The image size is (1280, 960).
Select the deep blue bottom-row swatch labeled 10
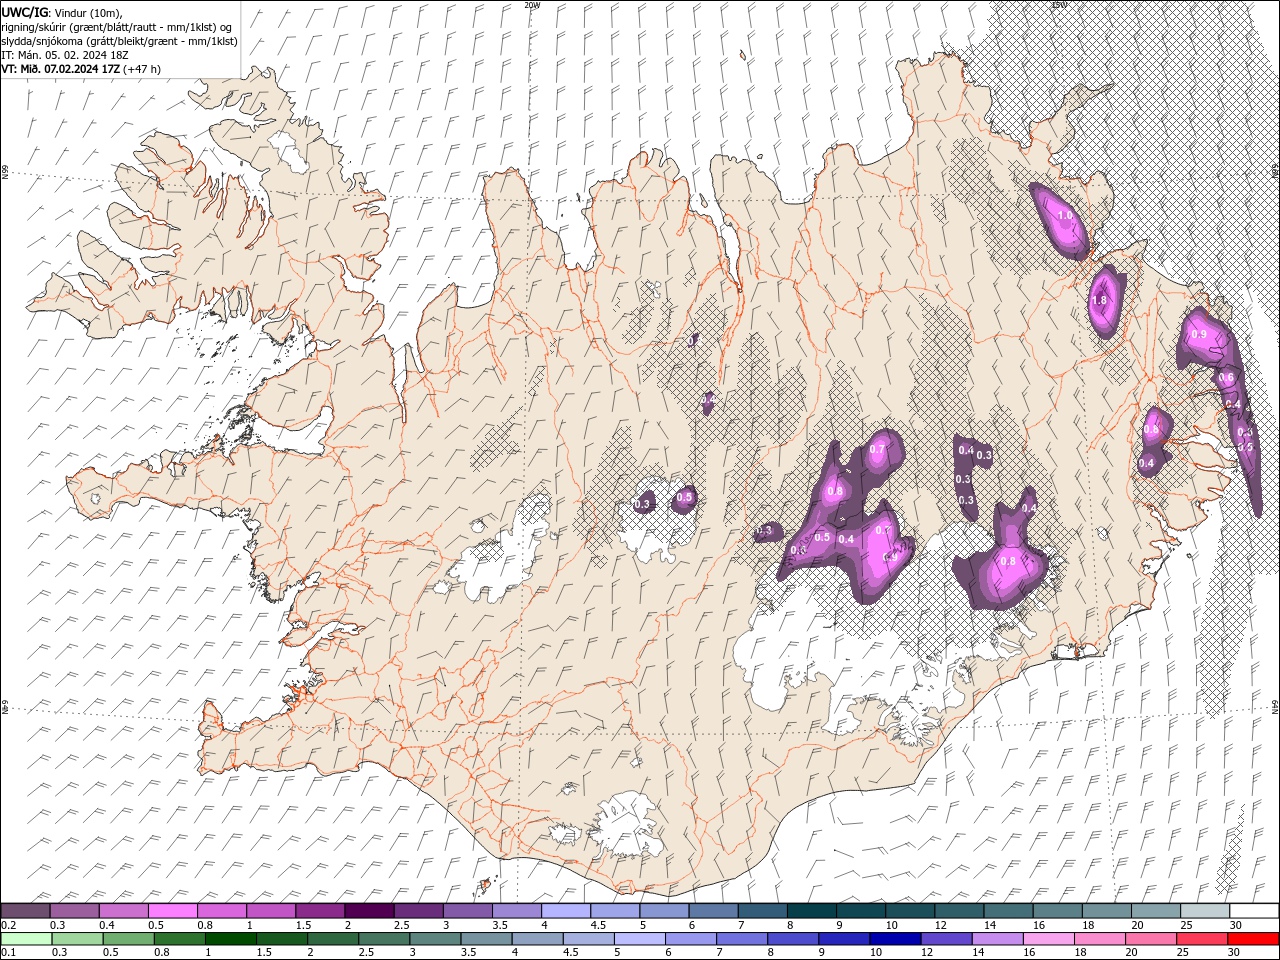[x=895, y=939]
